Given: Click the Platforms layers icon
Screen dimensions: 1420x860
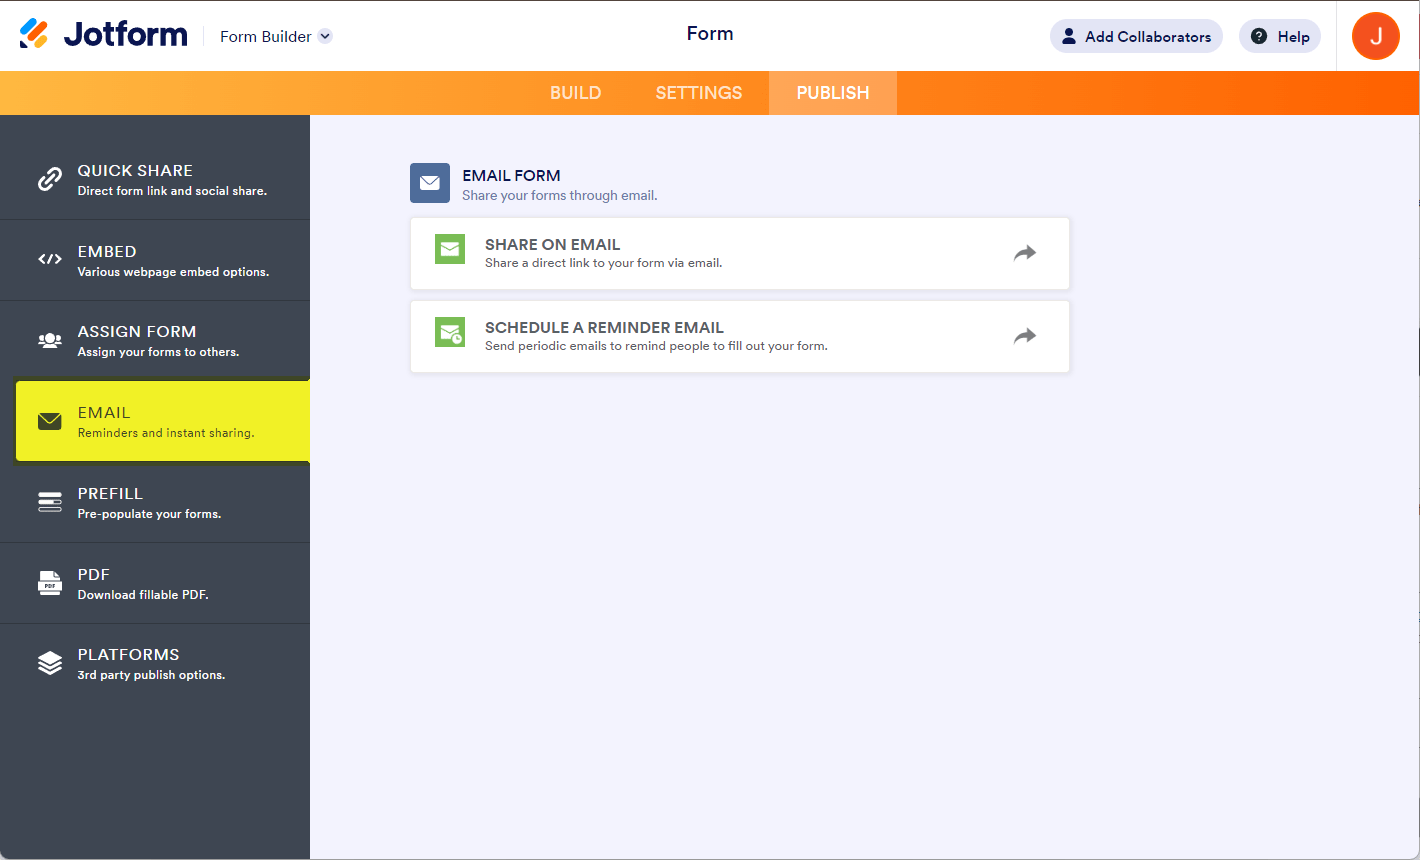Looking at the screenshot, I should pos(50,663).
